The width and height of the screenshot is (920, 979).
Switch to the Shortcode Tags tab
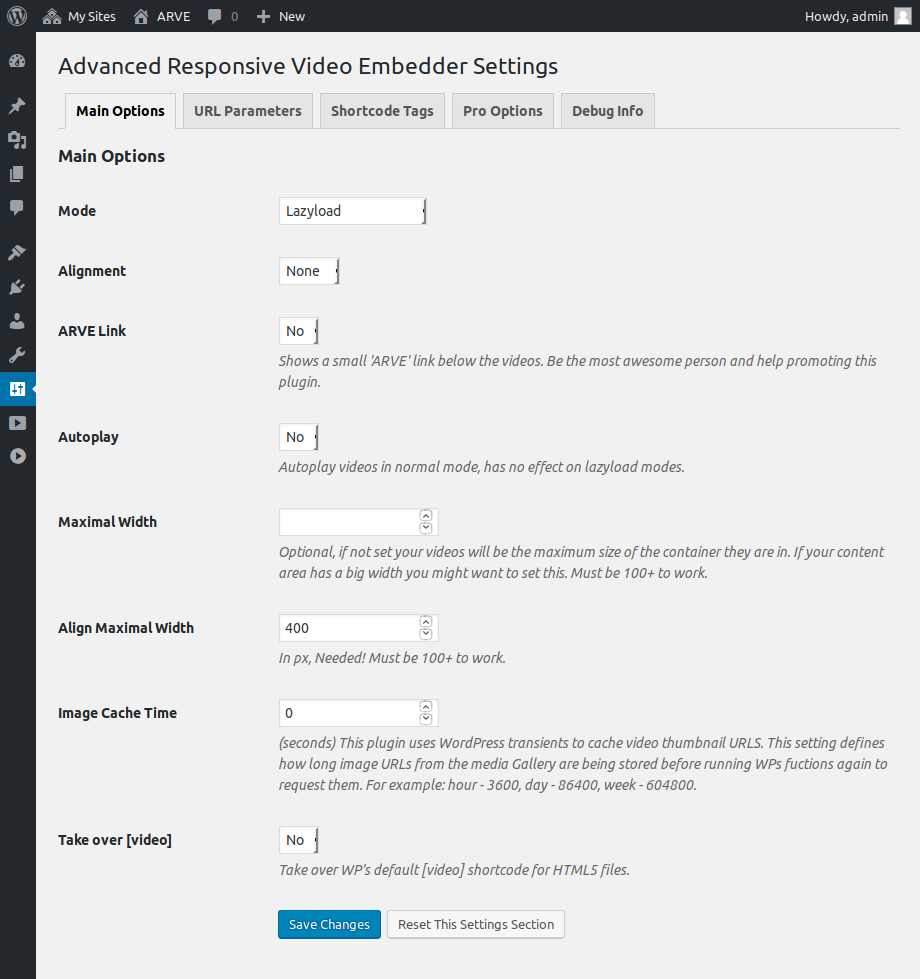[382, 111]
